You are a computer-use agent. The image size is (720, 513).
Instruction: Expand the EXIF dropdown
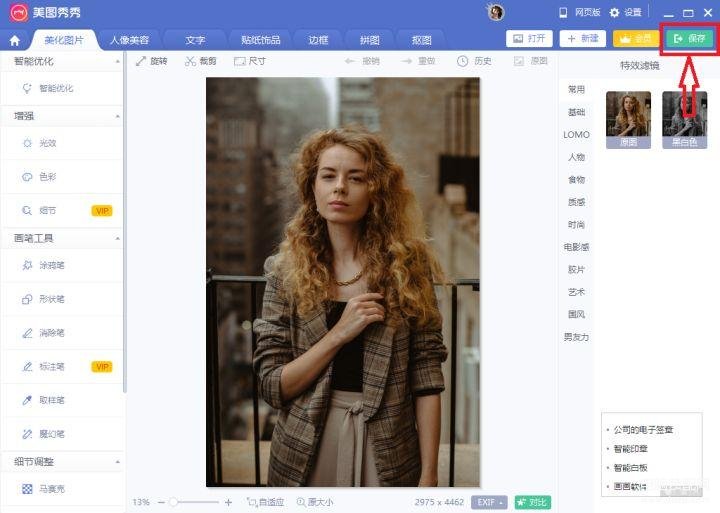tap(490, 502)
